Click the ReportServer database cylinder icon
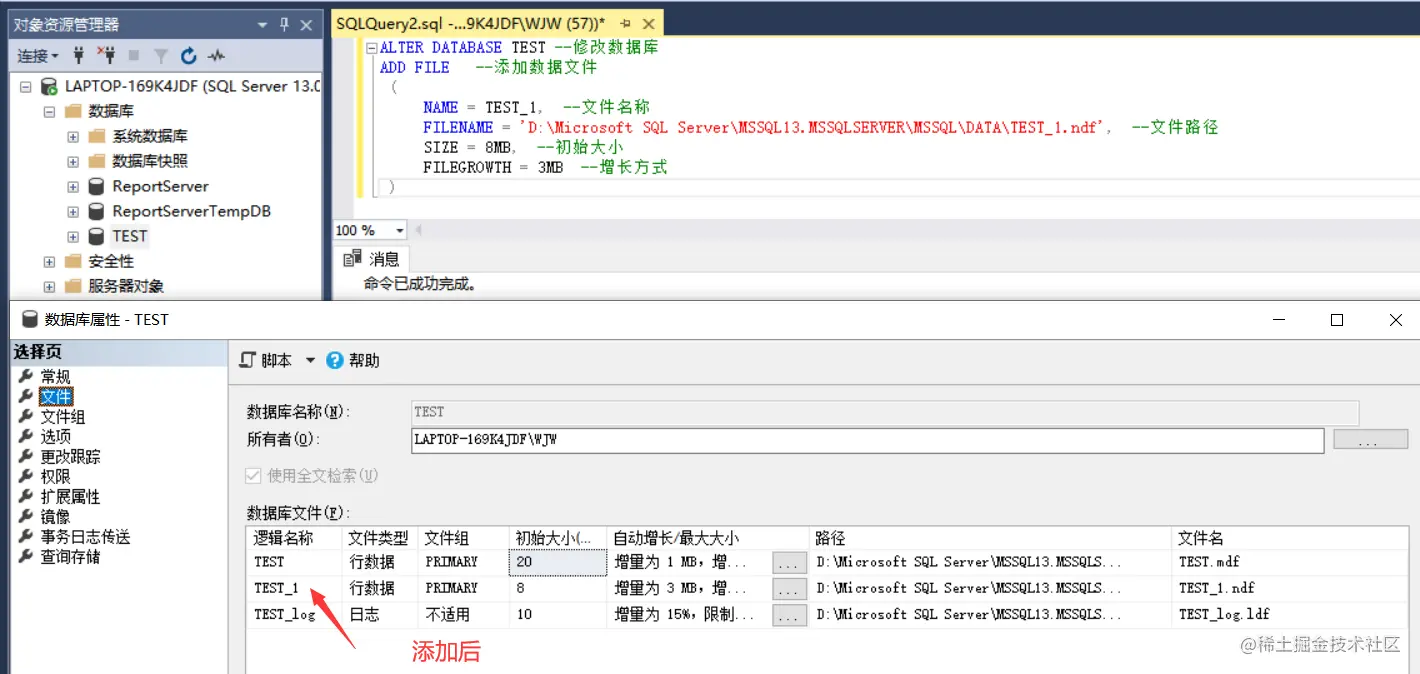The height and width of the screenshot is (674, 1420). (96, 186)
